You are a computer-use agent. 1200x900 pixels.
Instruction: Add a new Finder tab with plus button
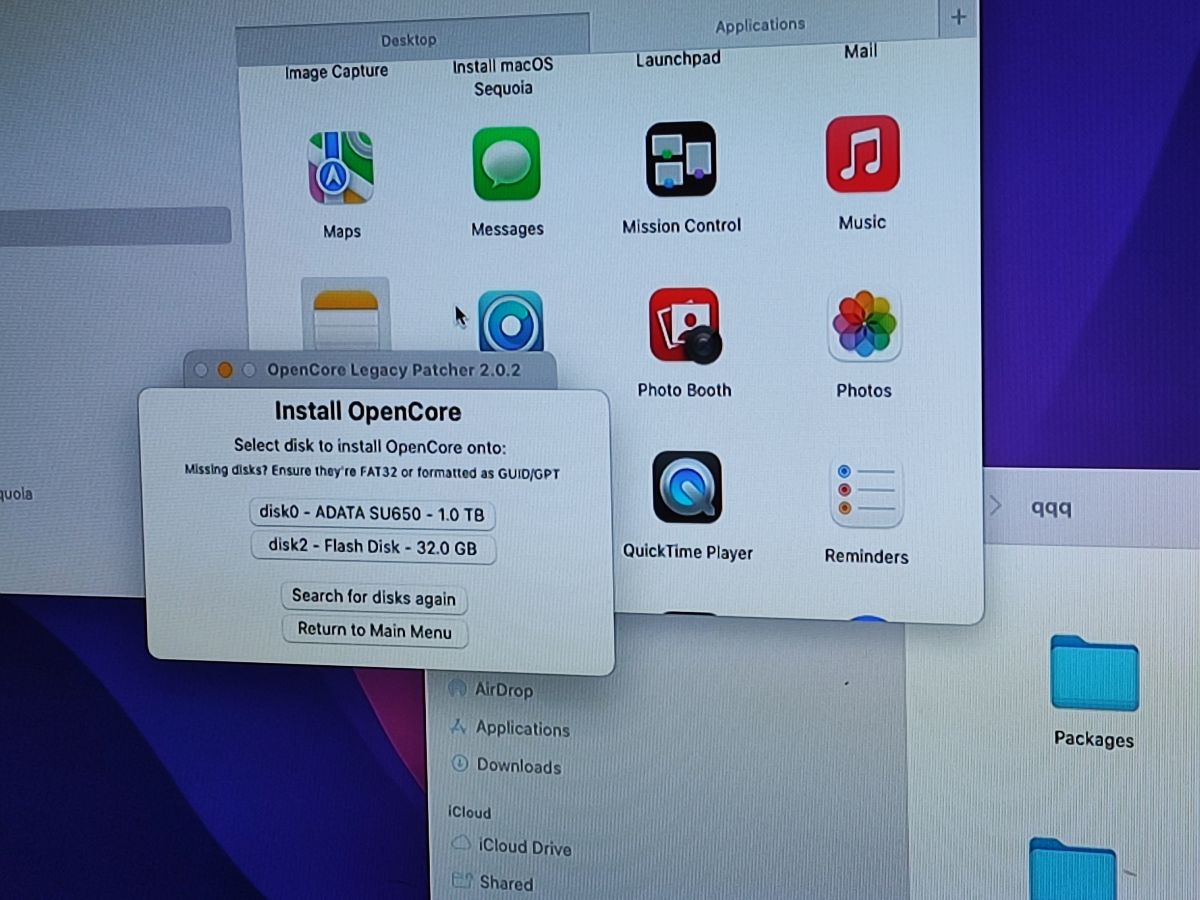958,17
